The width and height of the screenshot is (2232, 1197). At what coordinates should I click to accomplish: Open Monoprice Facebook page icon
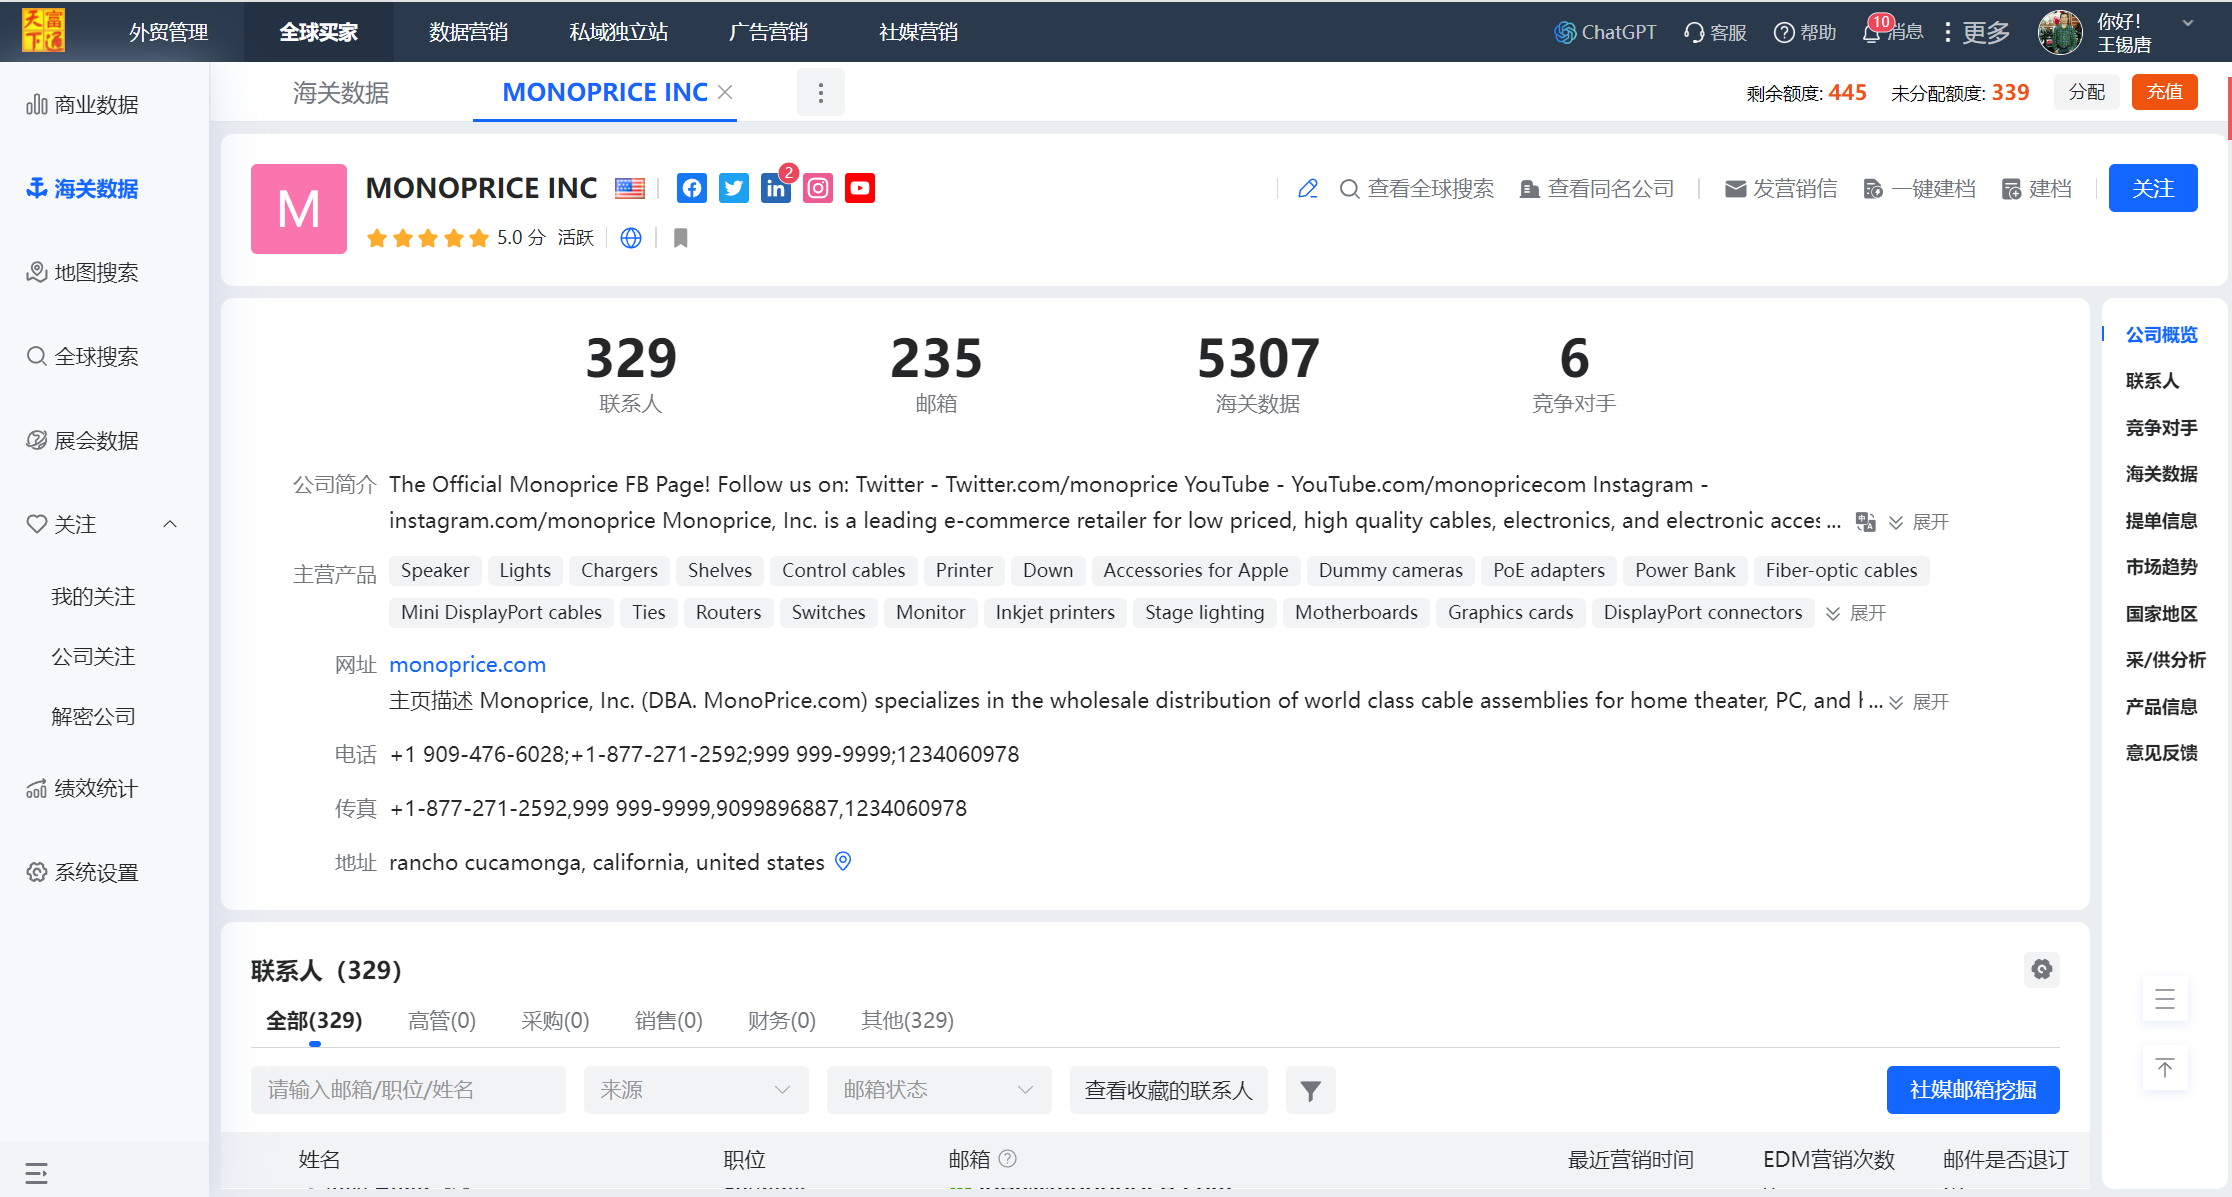click(691, 188)
